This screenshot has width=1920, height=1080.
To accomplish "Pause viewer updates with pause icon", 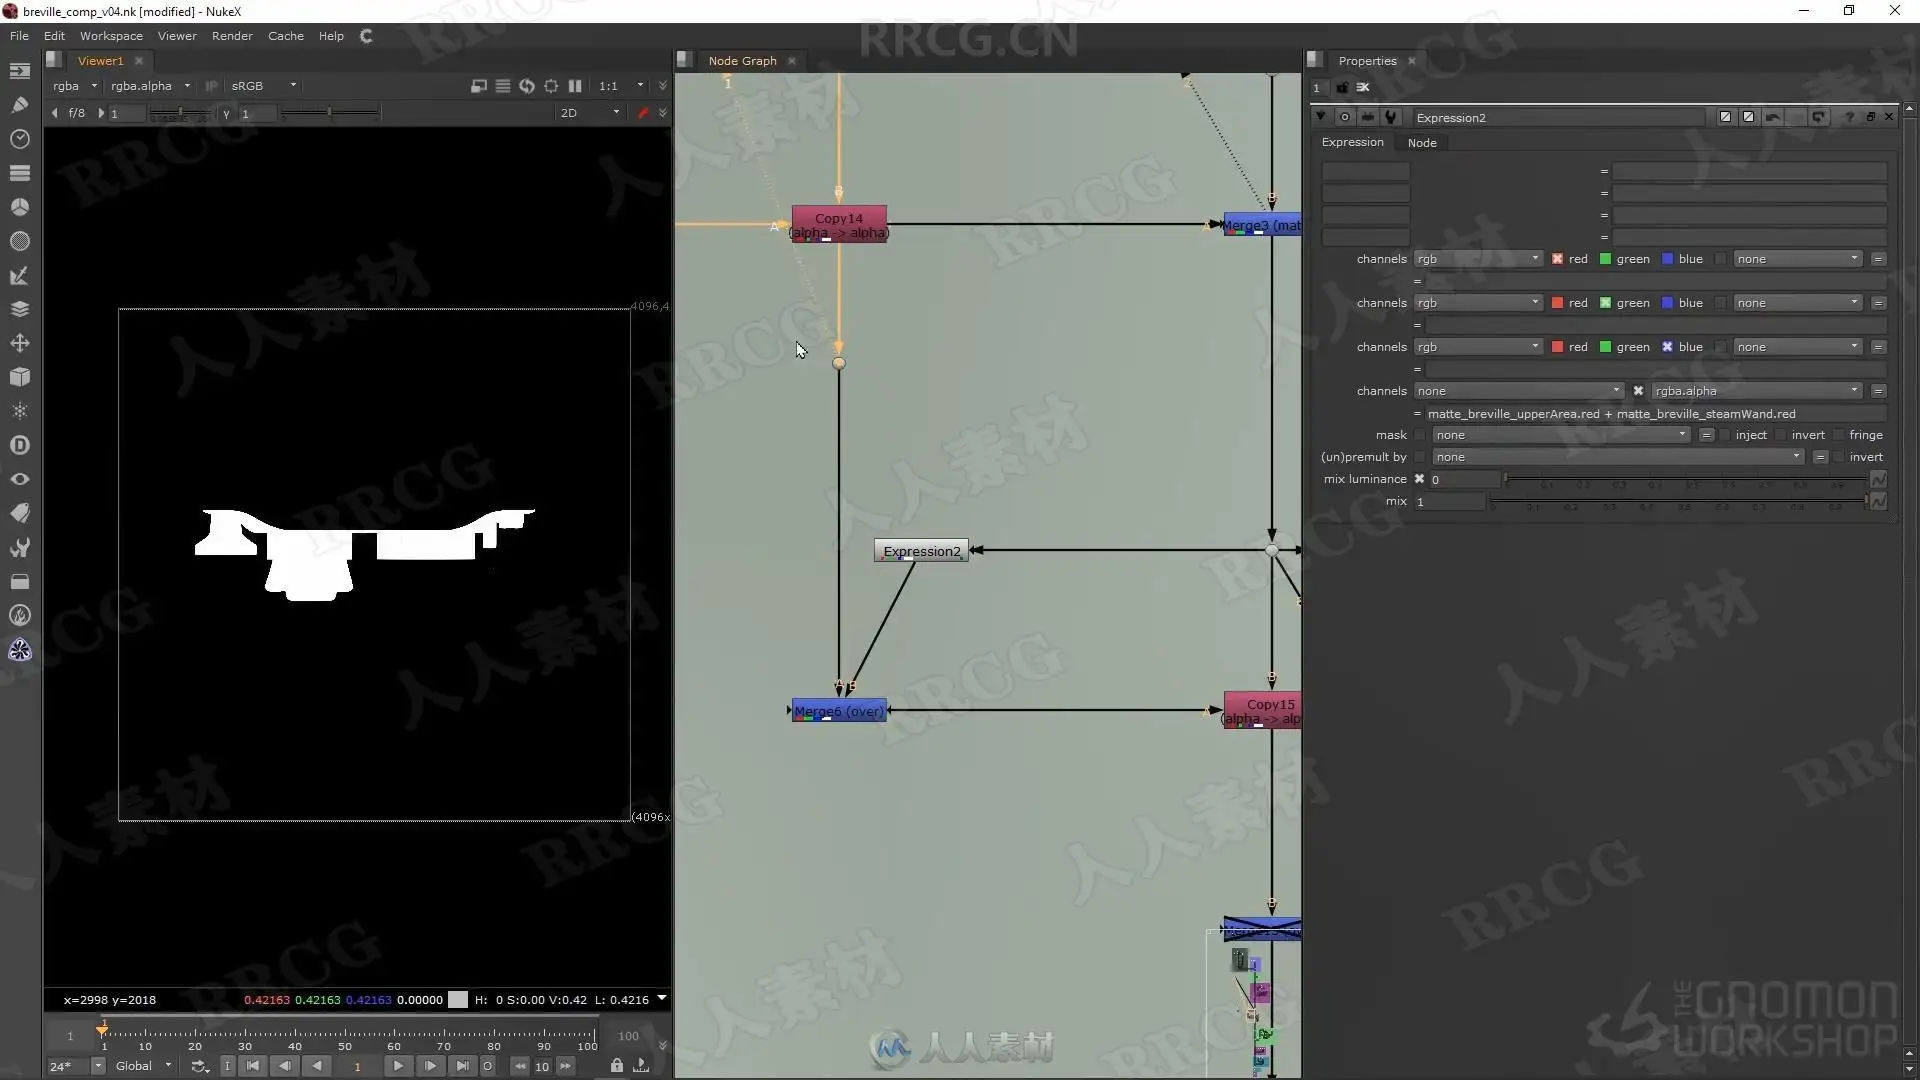I will click(x=575, y=86).
